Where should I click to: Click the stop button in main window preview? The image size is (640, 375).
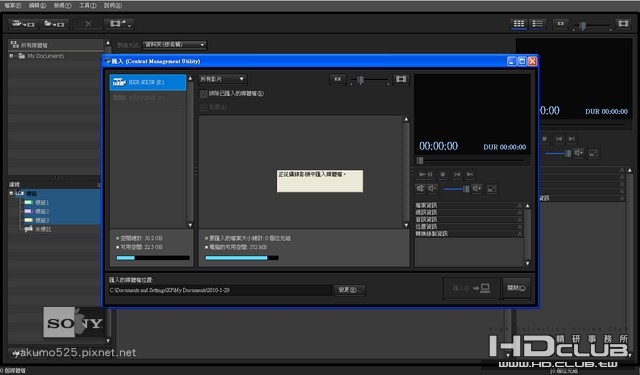(x=545, y=139)
